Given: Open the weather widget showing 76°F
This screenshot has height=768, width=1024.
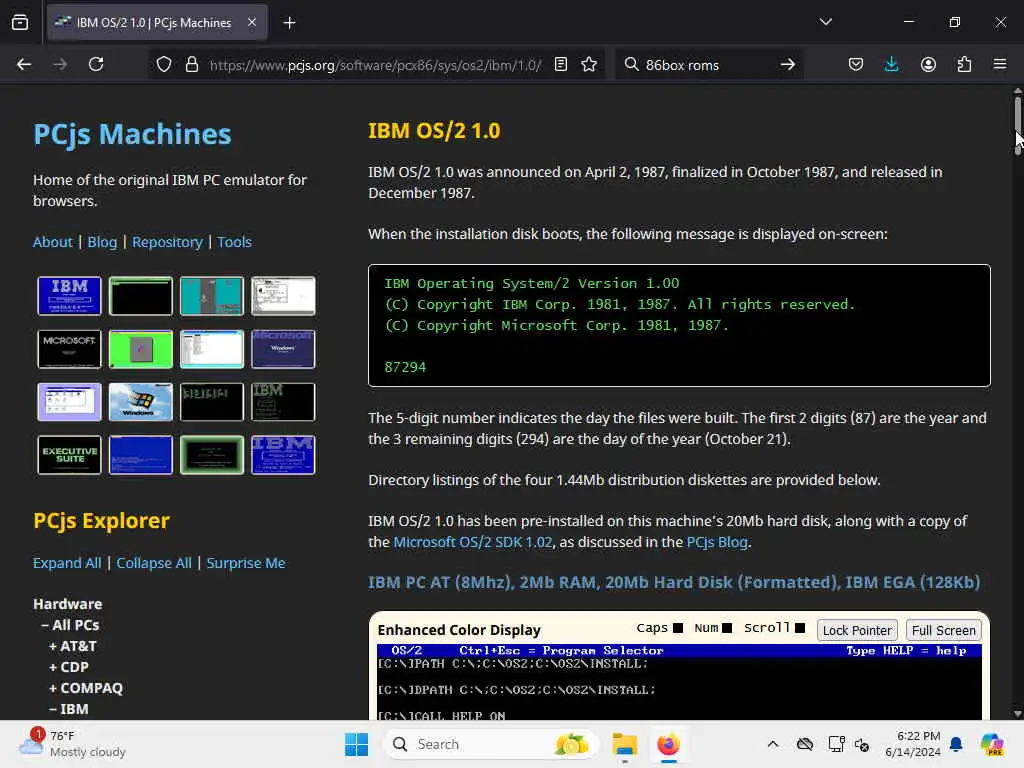Looking at the screenshot, I should click(73, 744).
